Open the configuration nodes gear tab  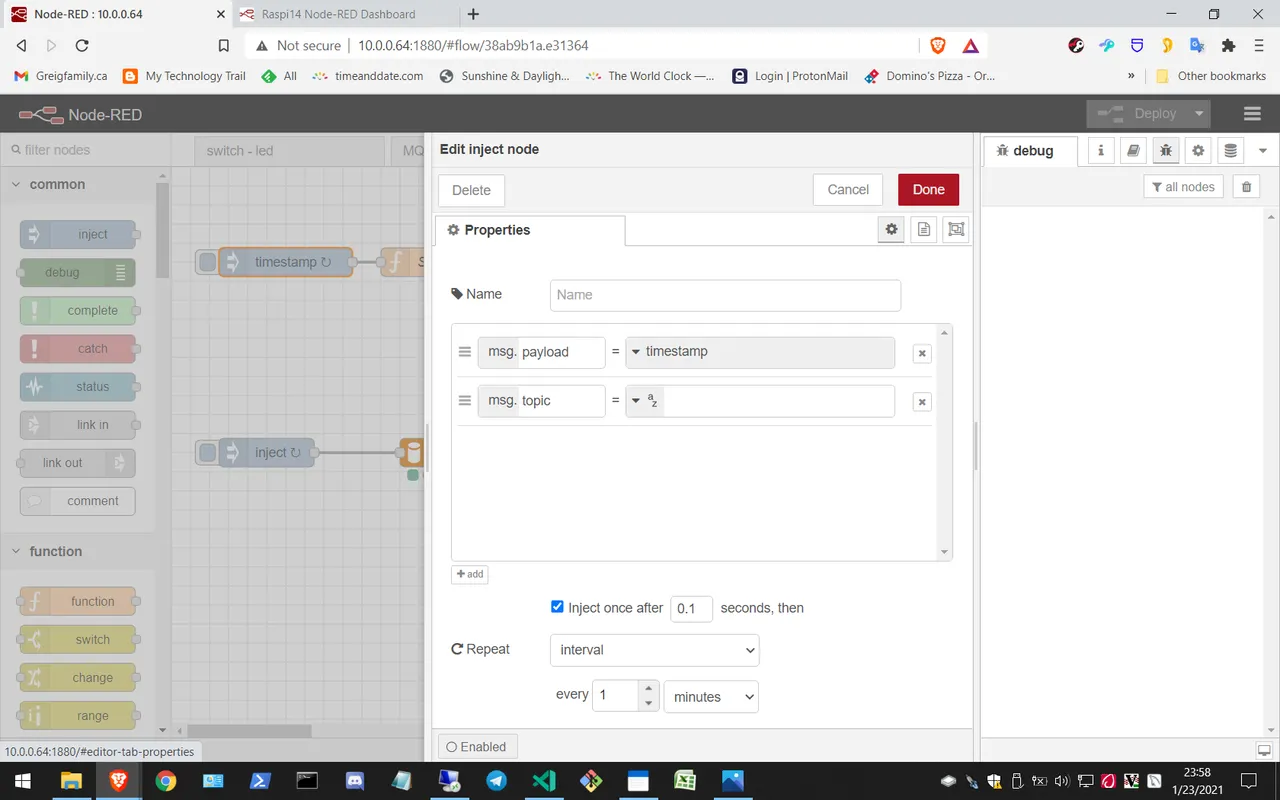(x=1198, y=150)
